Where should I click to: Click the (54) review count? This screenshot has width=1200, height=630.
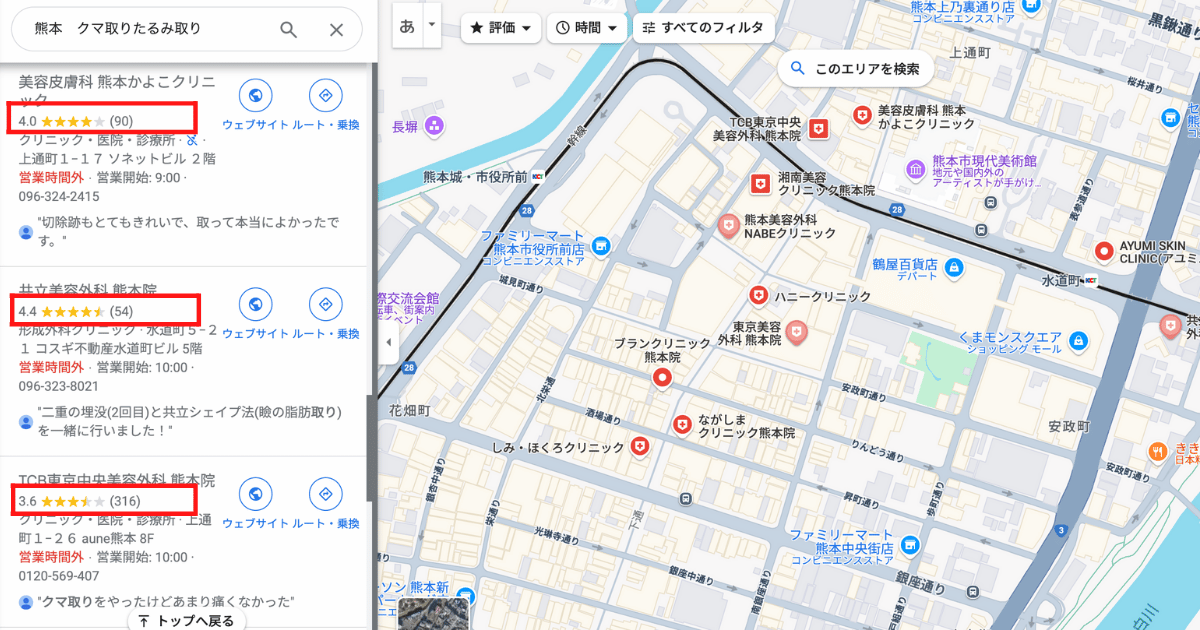click(x=121, y=311)
